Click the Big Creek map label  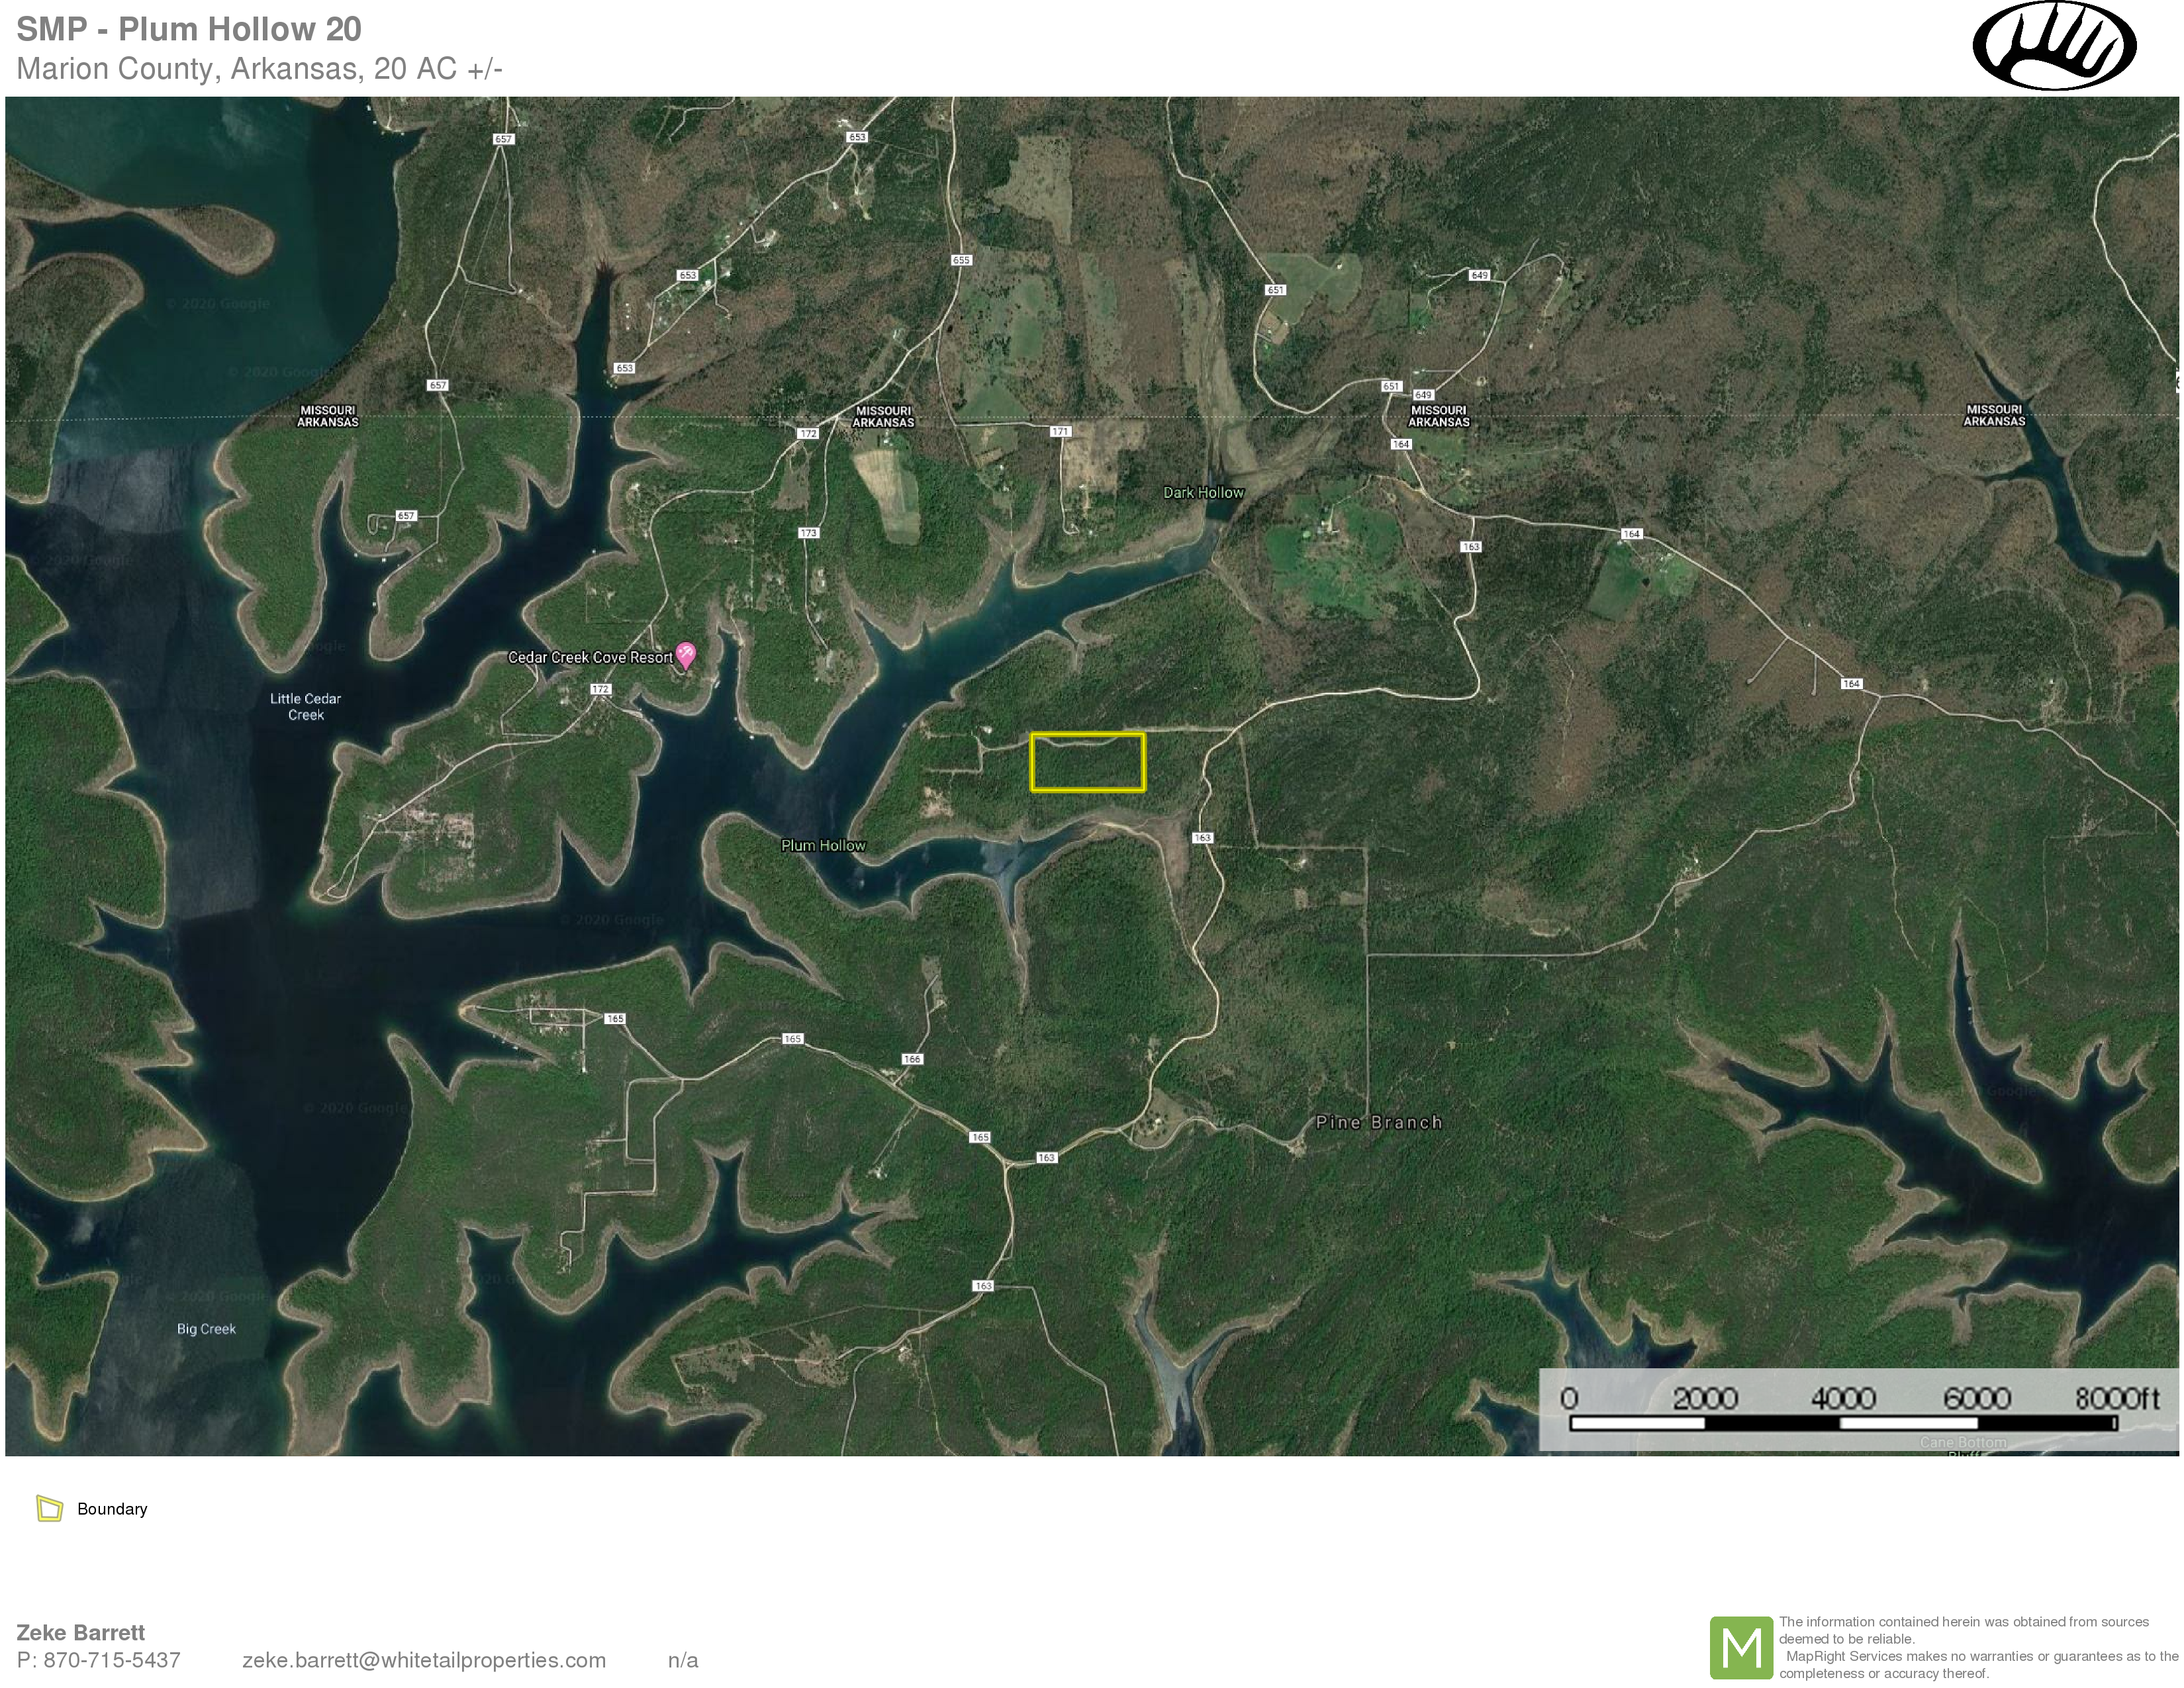tap(206, 1328)
